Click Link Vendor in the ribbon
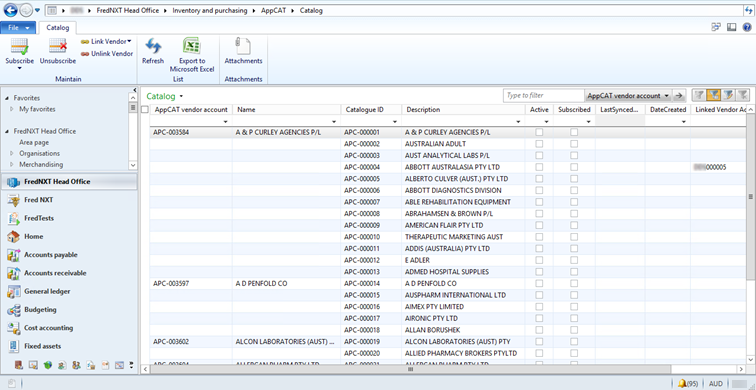The image size is (756, 390). (x=107, y=41)
